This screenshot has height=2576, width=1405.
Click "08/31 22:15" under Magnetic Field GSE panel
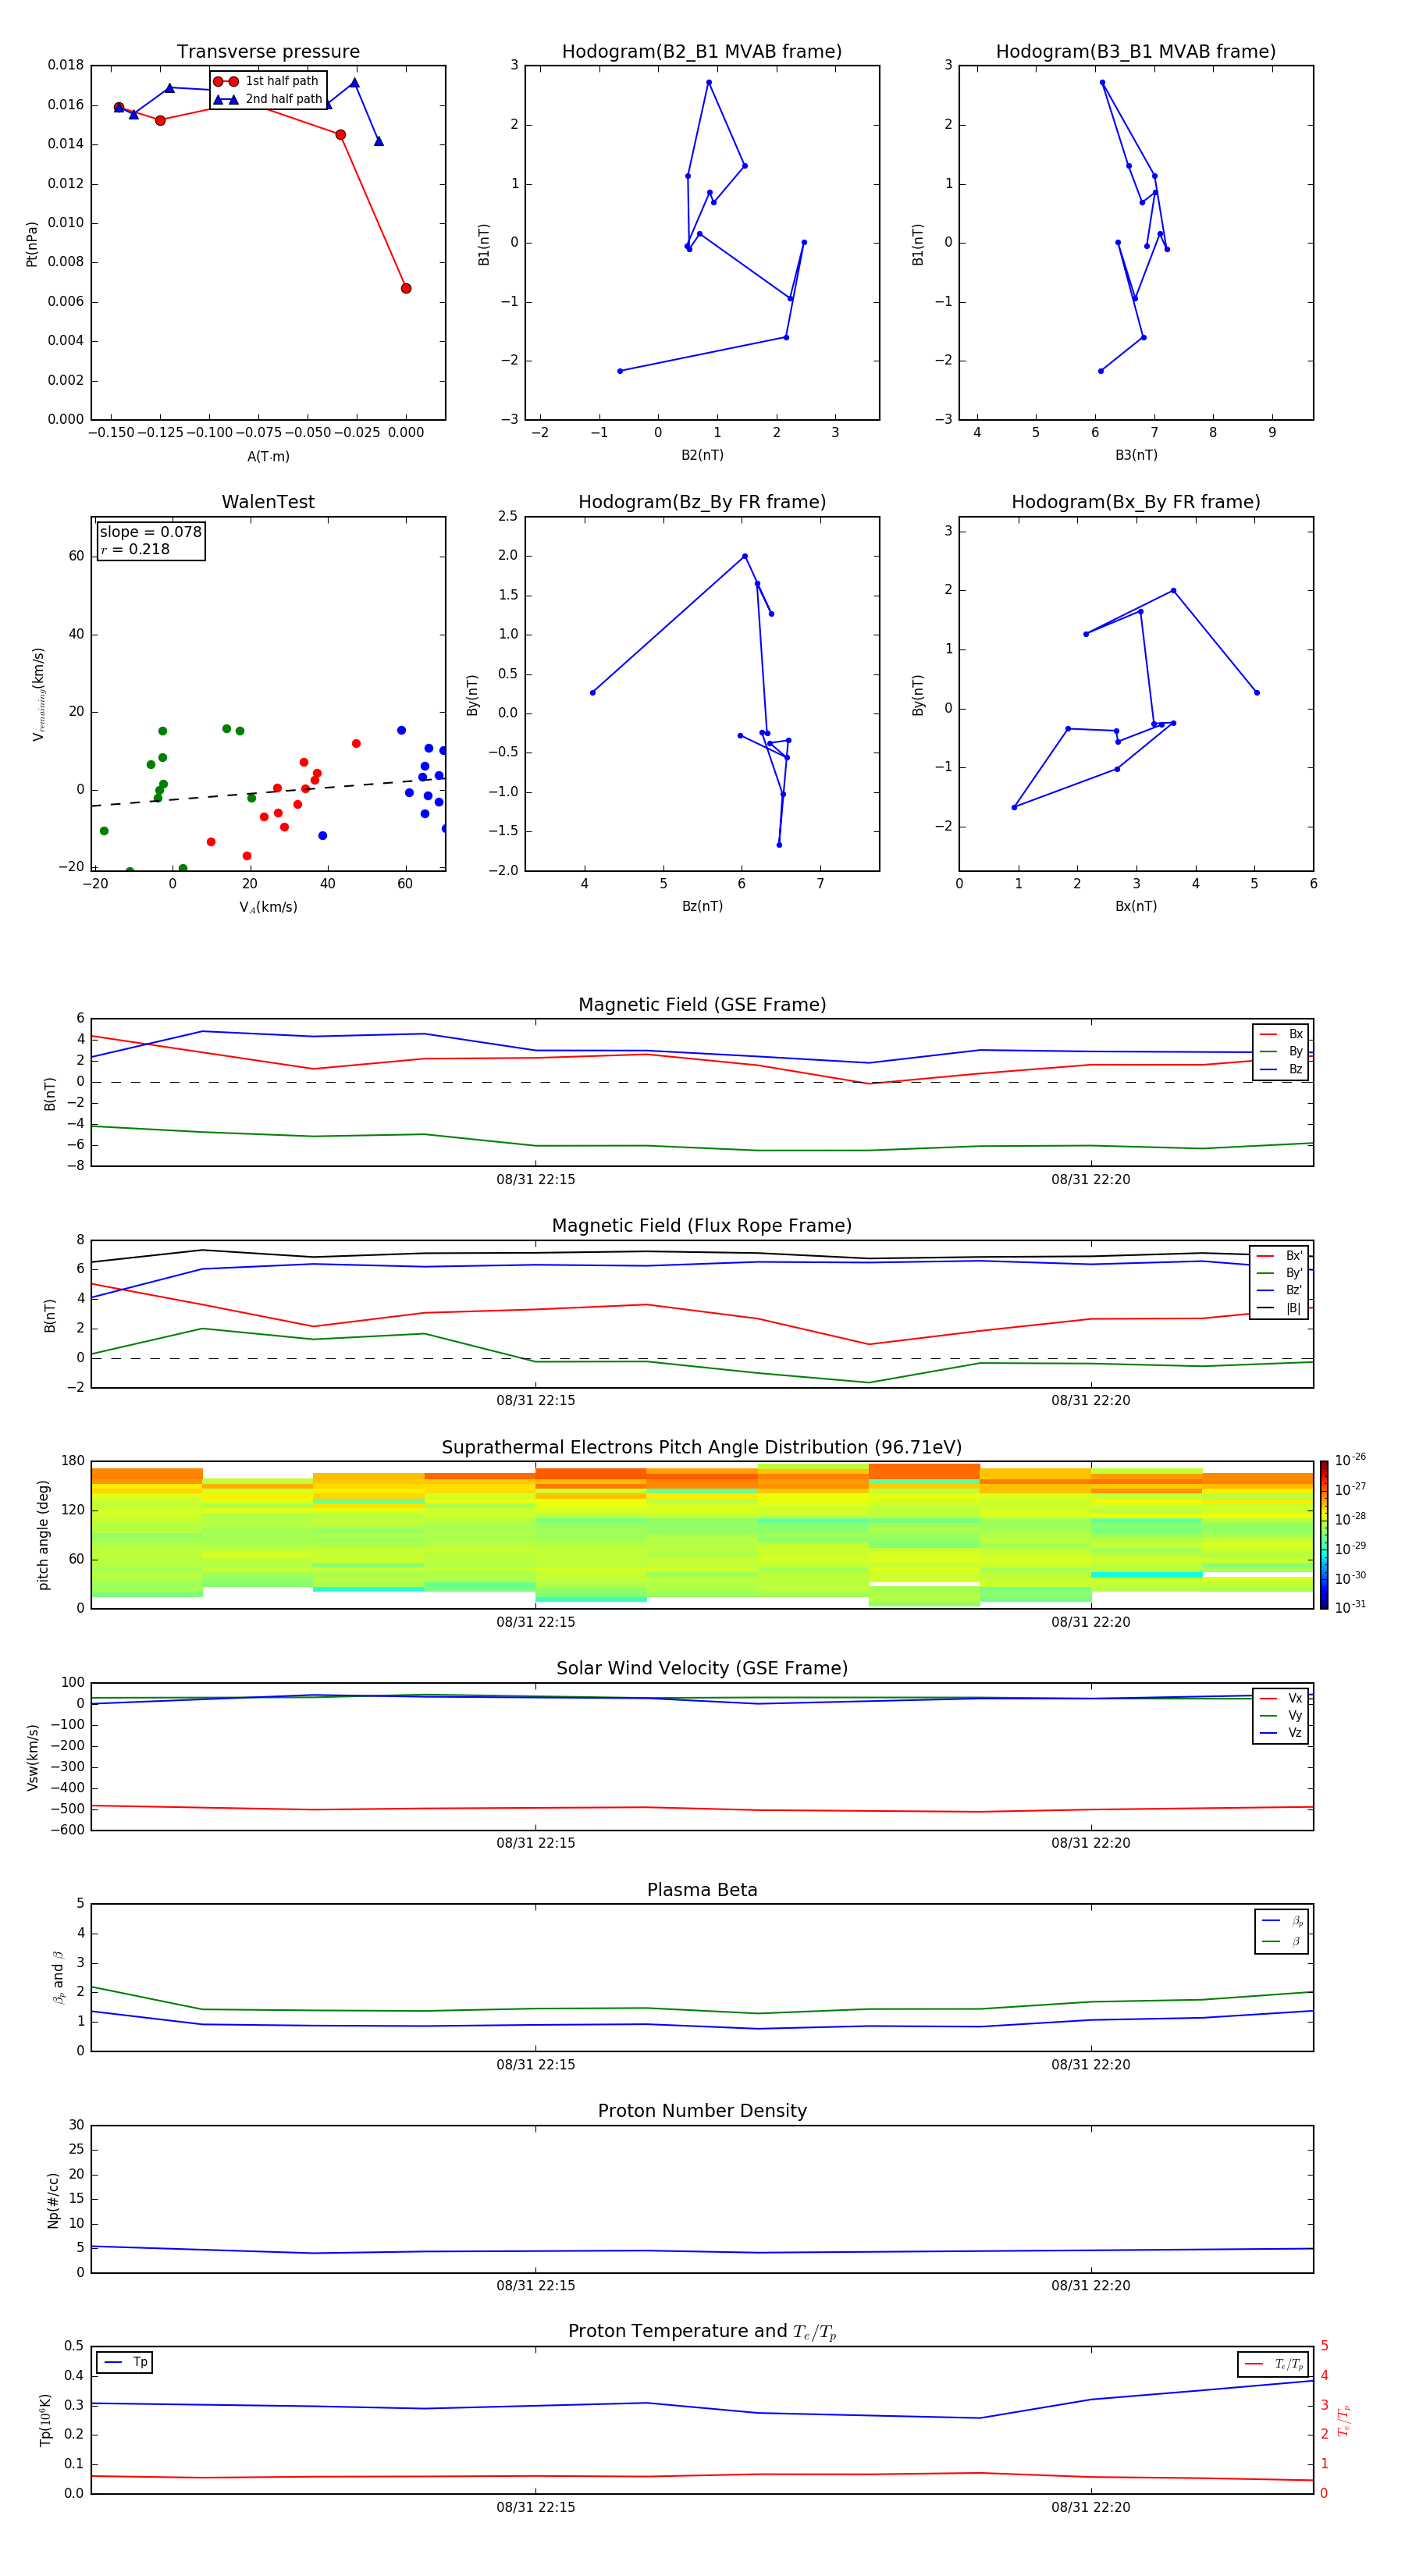click(x=536, y=1180)
